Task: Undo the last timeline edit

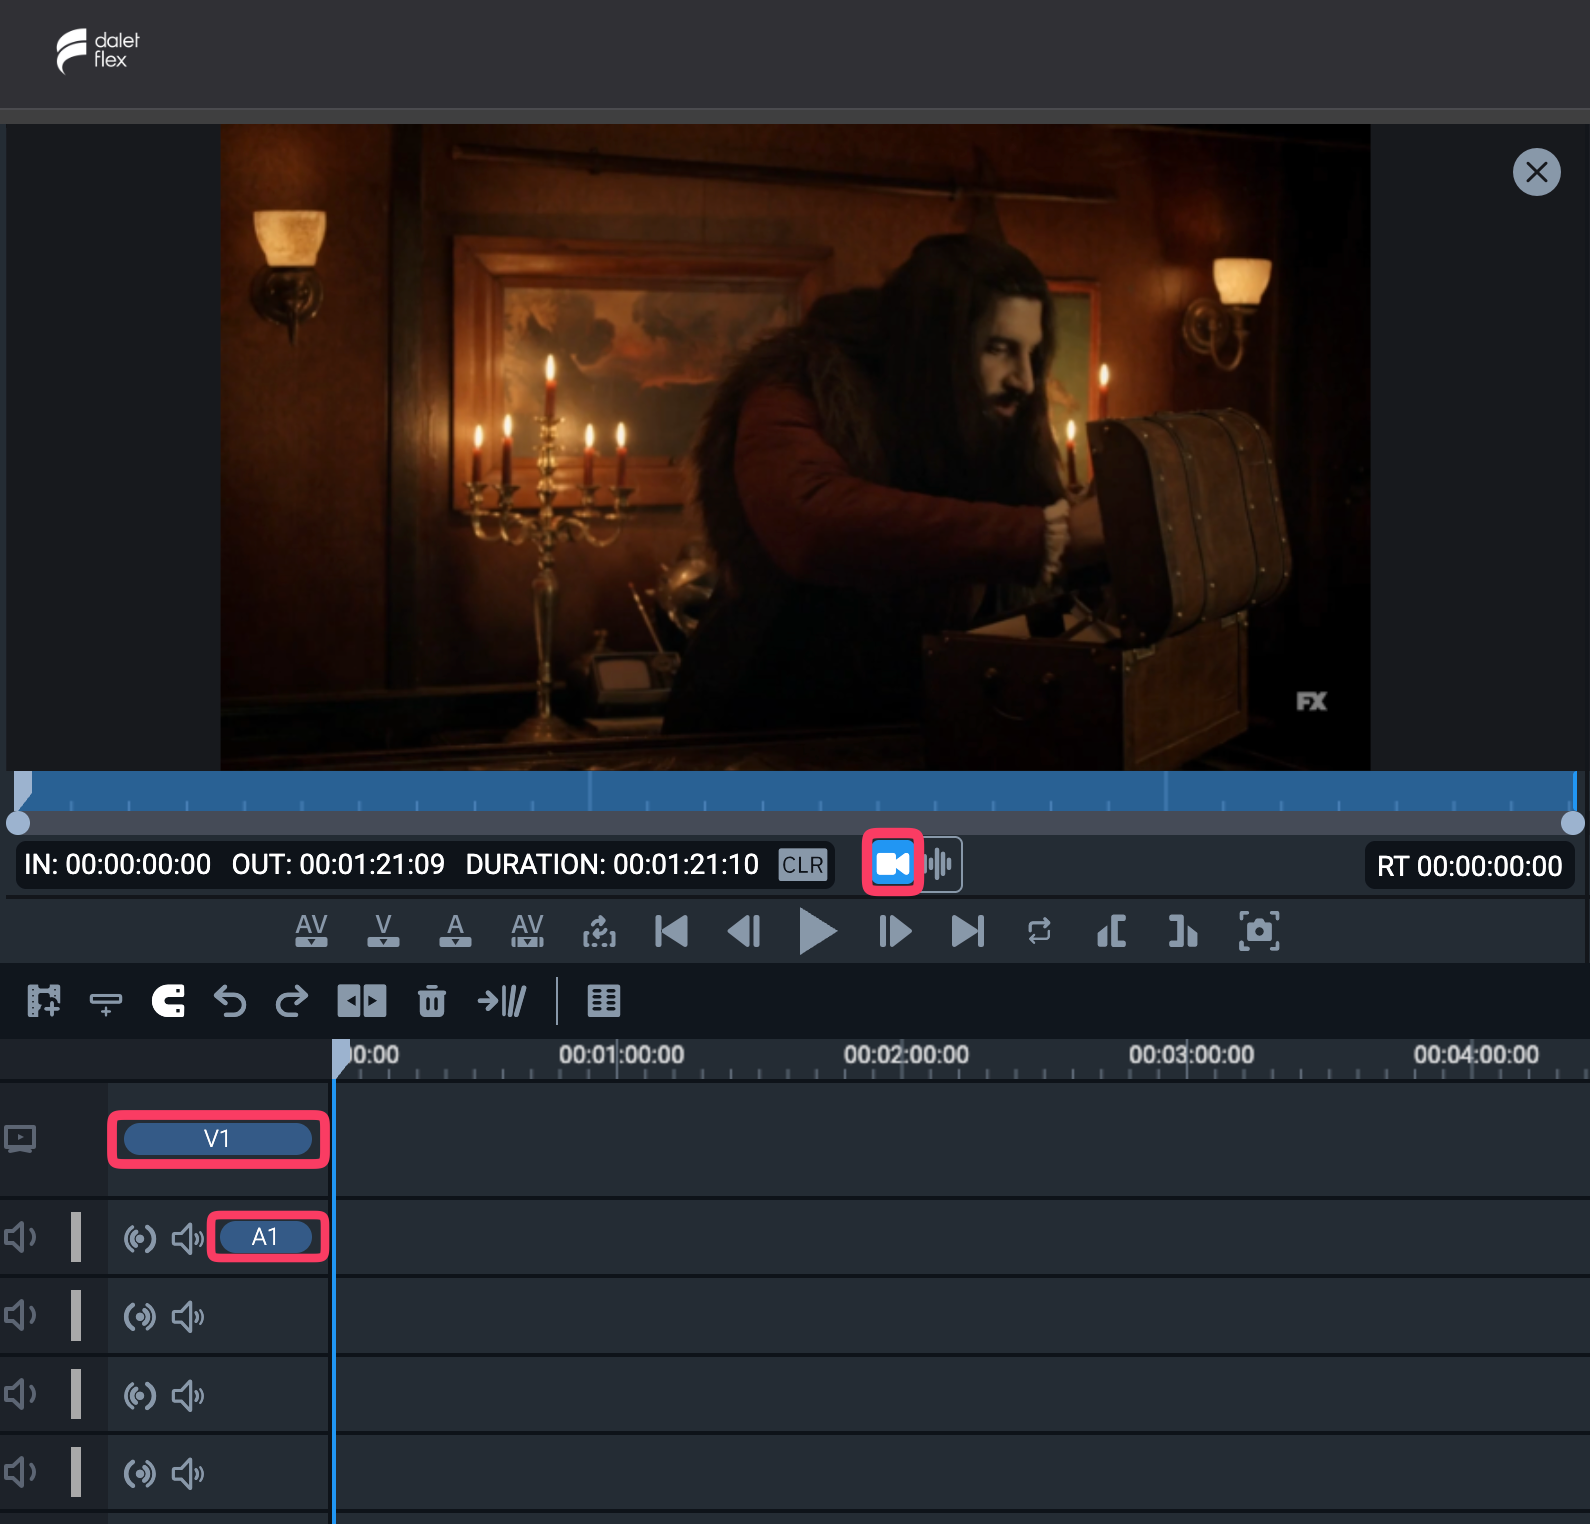Action: 230,1001
